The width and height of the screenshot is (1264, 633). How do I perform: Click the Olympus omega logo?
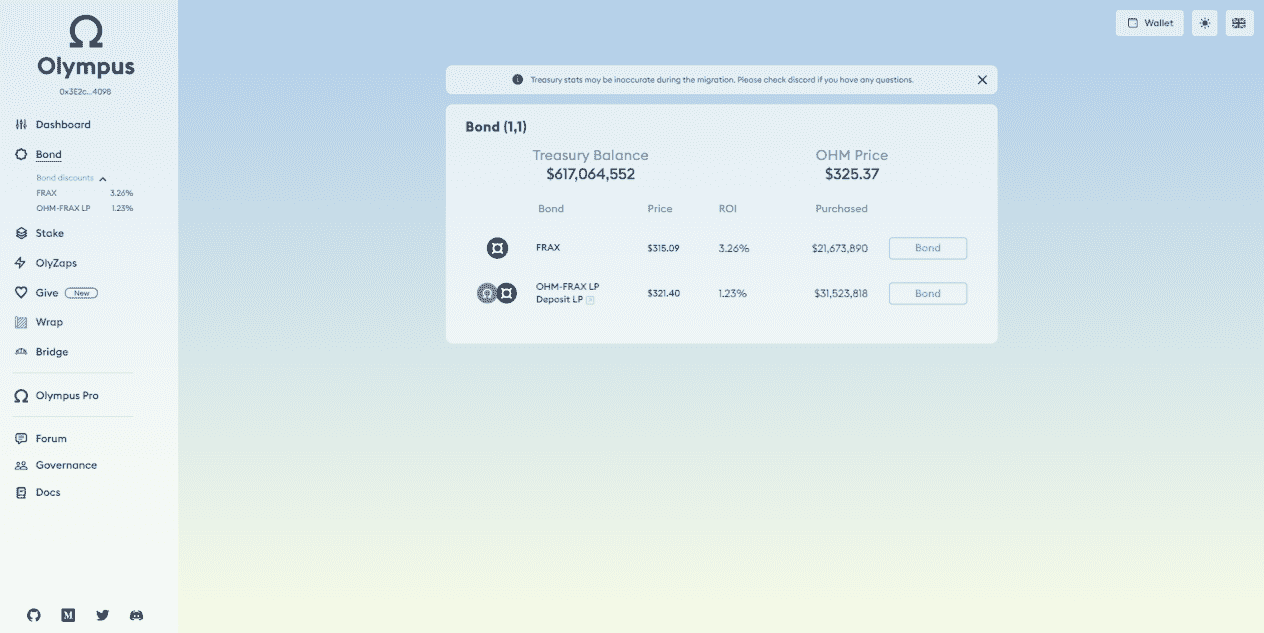(x=86, y=33)
